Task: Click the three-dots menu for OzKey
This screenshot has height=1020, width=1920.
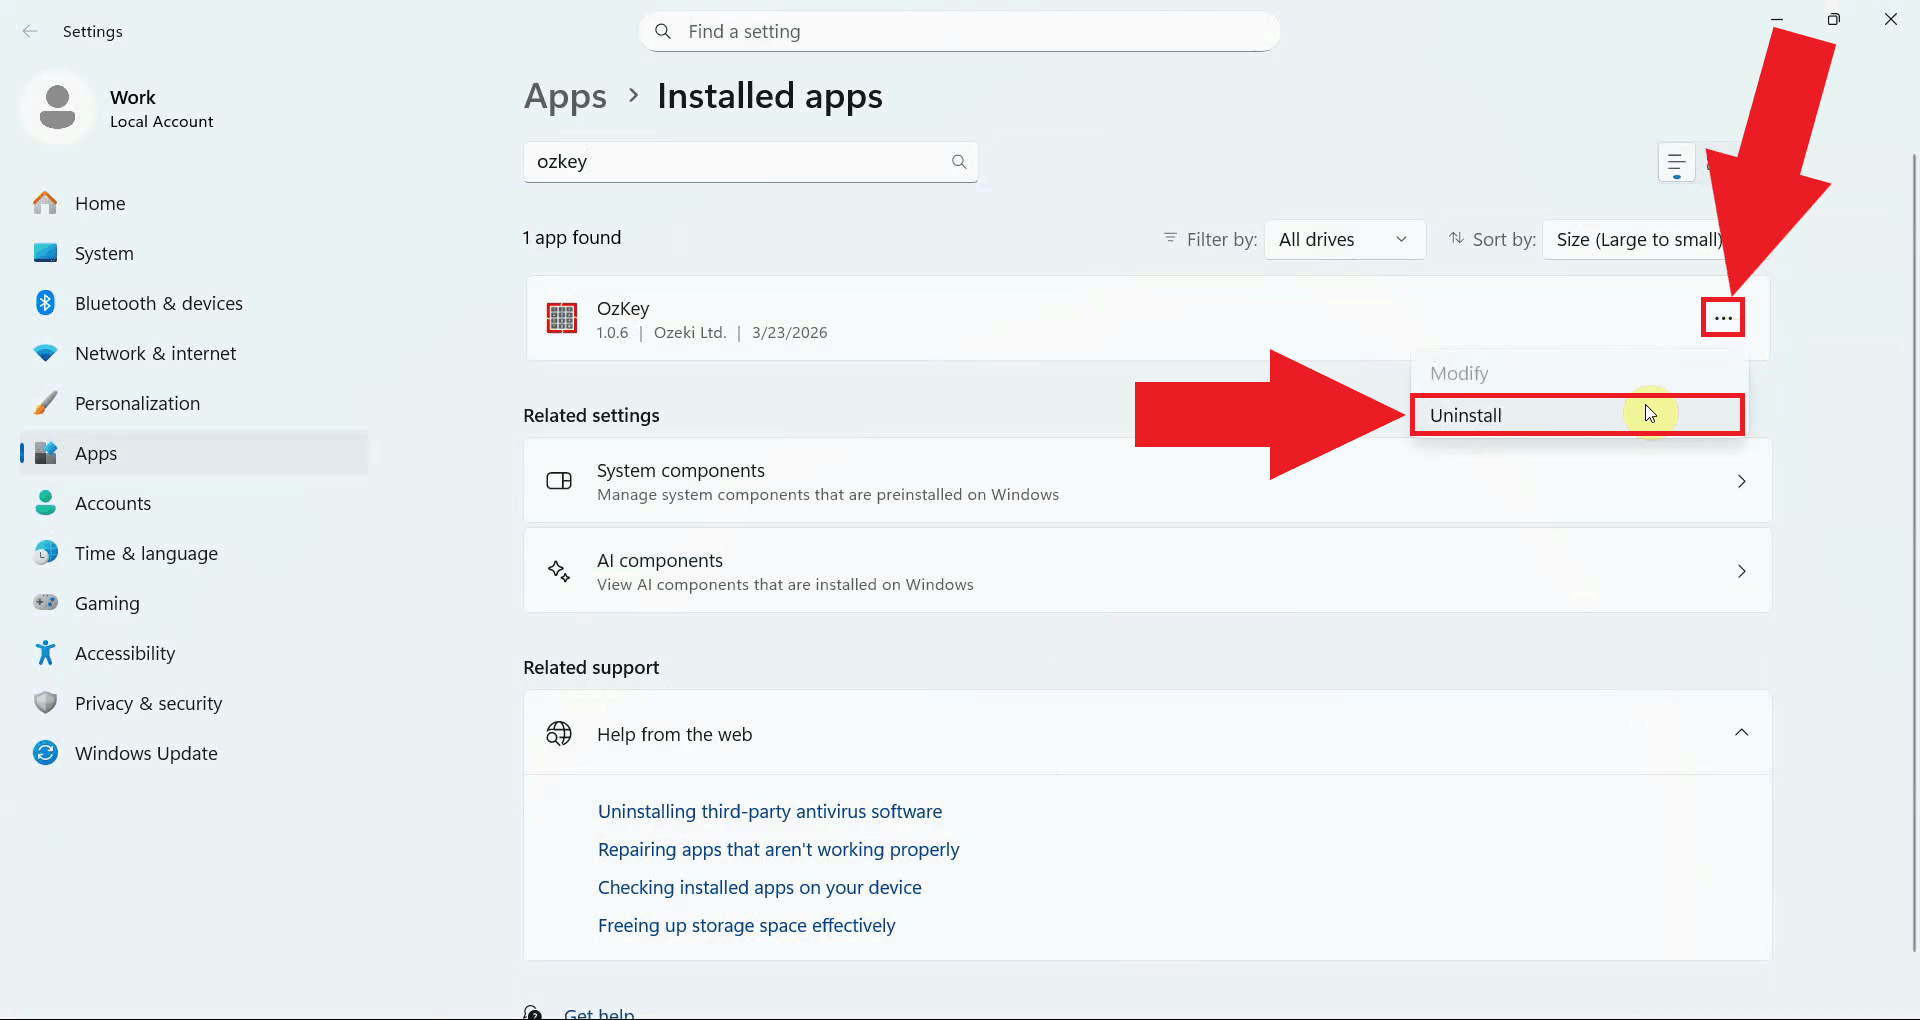Action: [1722, 318]
